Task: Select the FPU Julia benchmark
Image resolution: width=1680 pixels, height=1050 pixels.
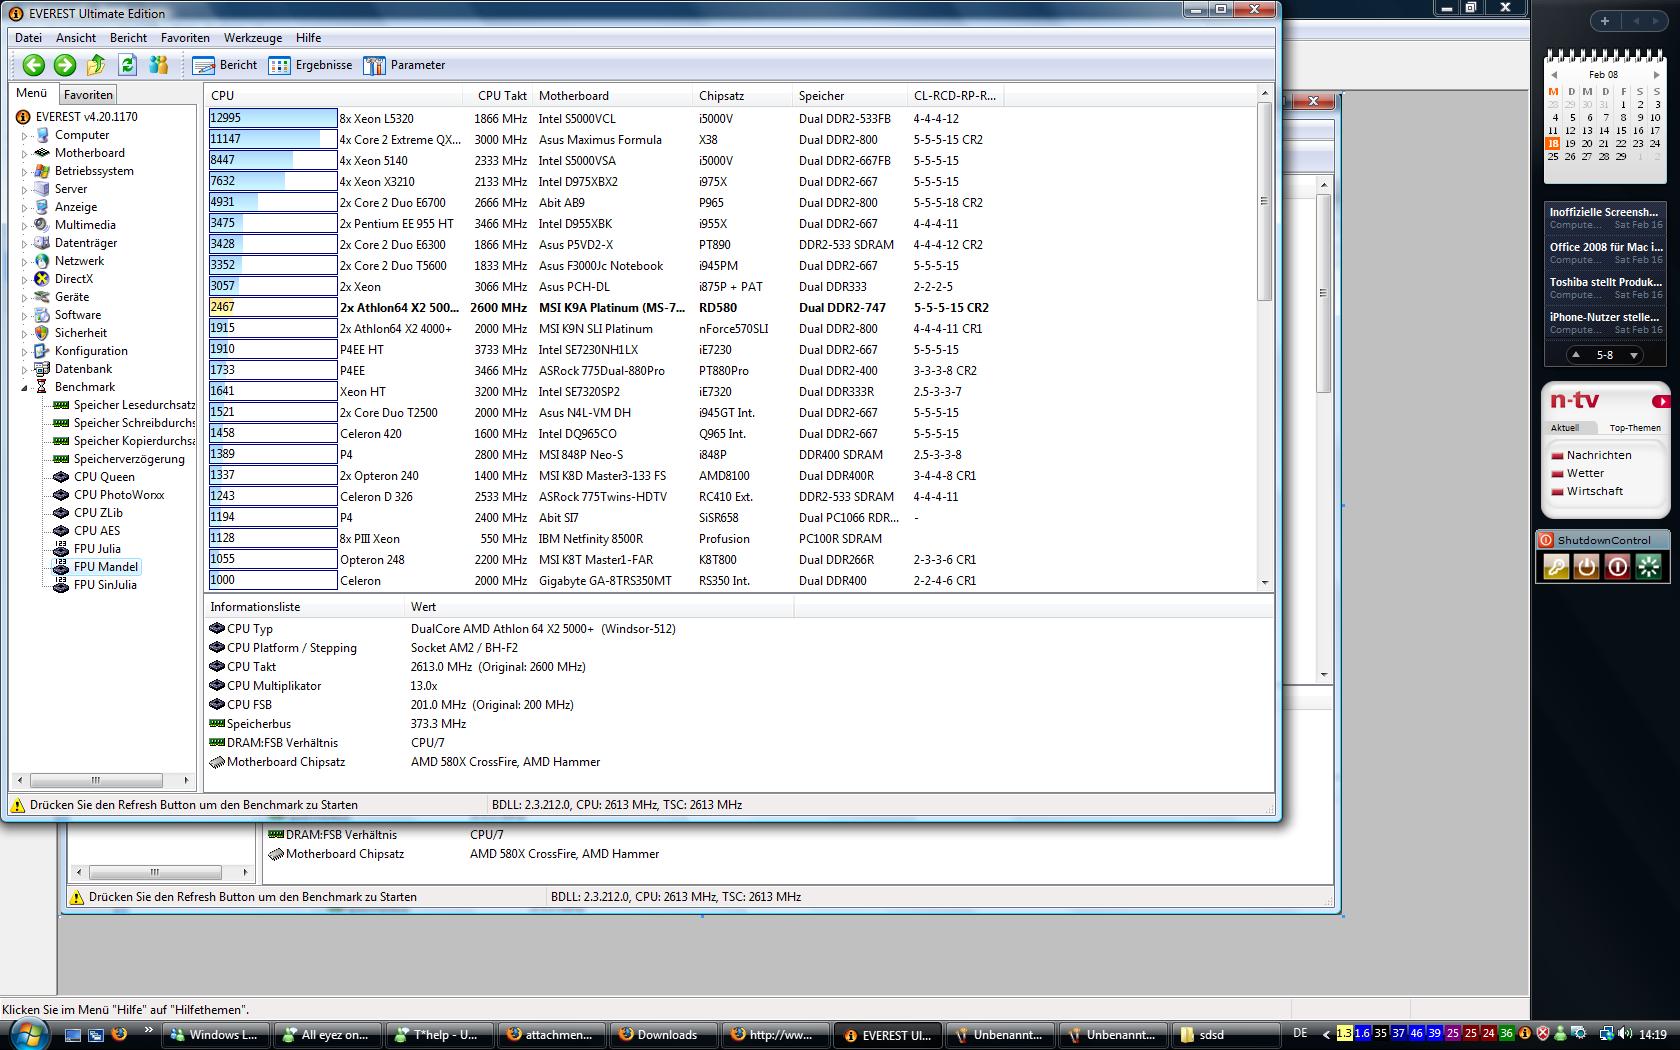Action: point(97,549)
